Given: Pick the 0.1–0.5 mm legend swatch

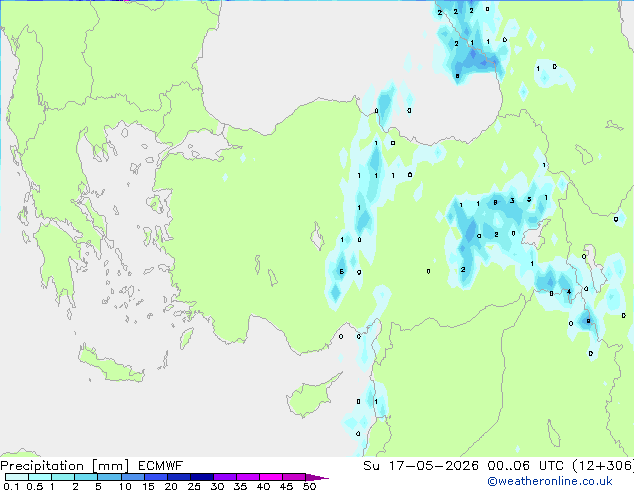Looking at the screenshot, I should [x=17, y=477].
